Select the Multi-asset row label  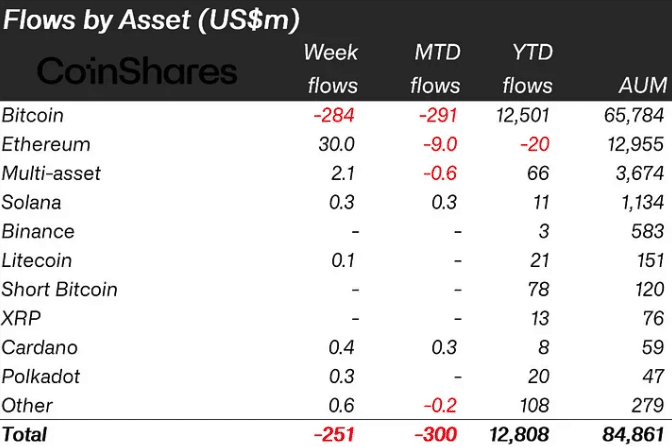[x=51, y=173]
